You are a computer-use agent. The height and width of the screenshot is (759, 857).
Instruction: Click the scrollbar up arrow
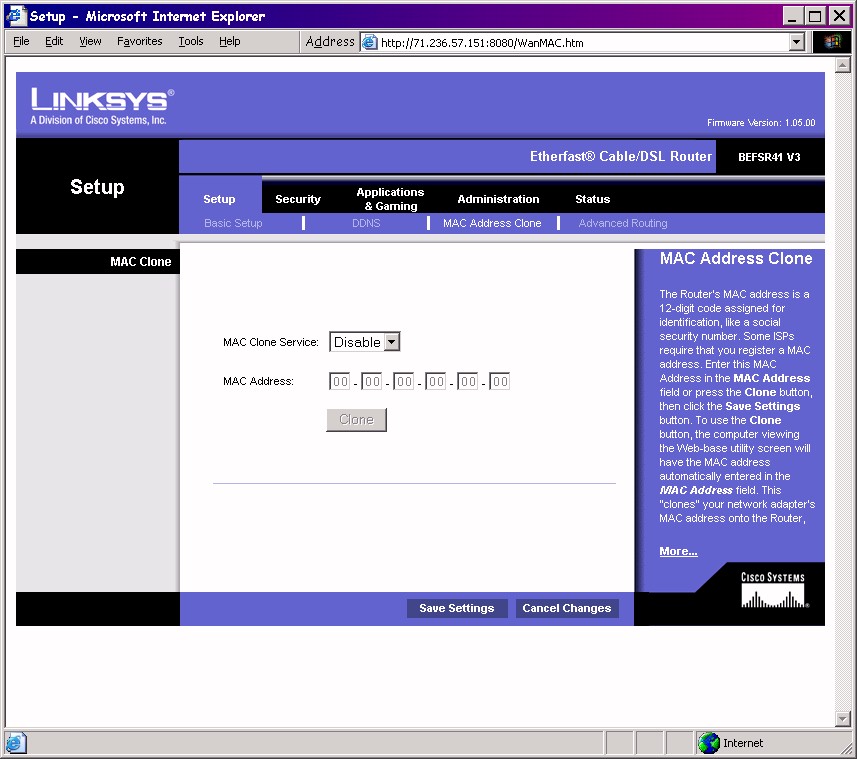click(842, 65)
